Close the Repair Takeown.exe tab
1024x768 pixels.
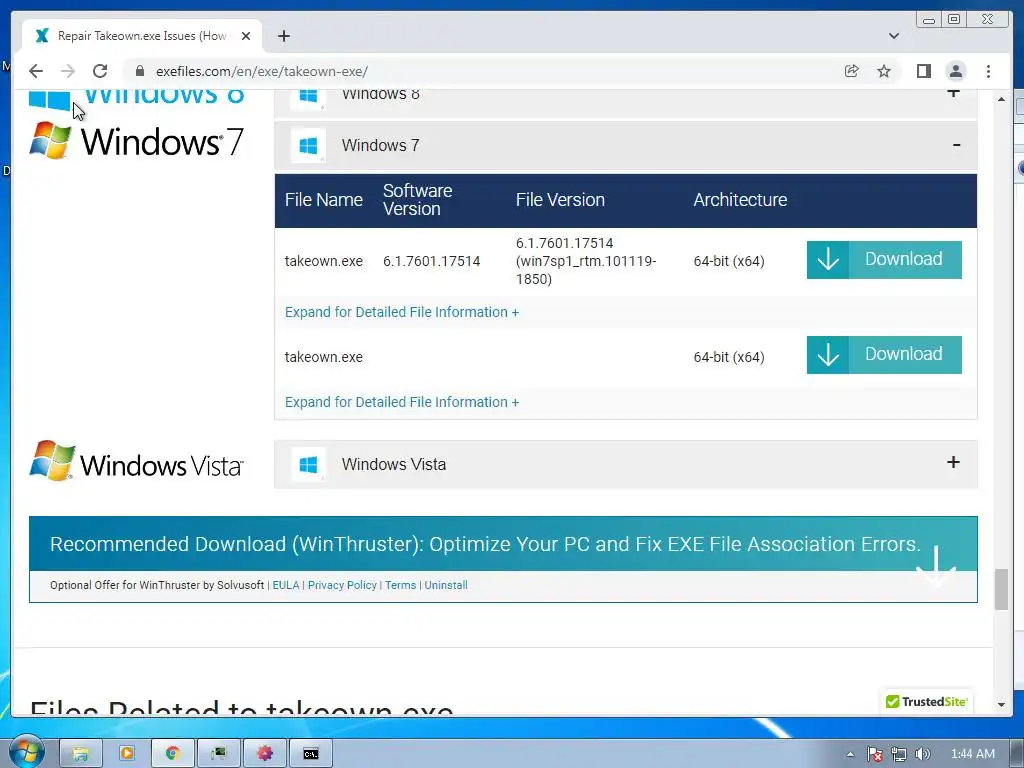point(246,36)
